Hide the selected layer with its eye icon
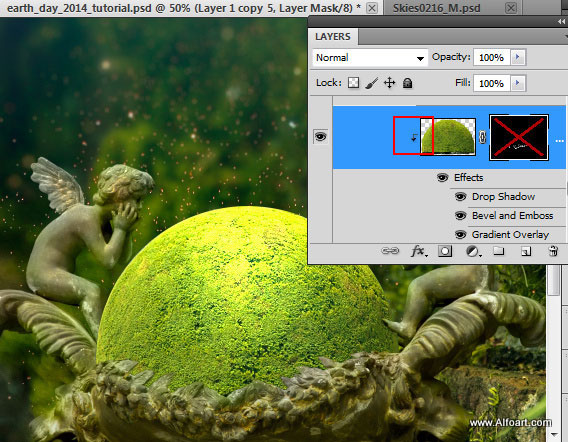 point(321,137)
